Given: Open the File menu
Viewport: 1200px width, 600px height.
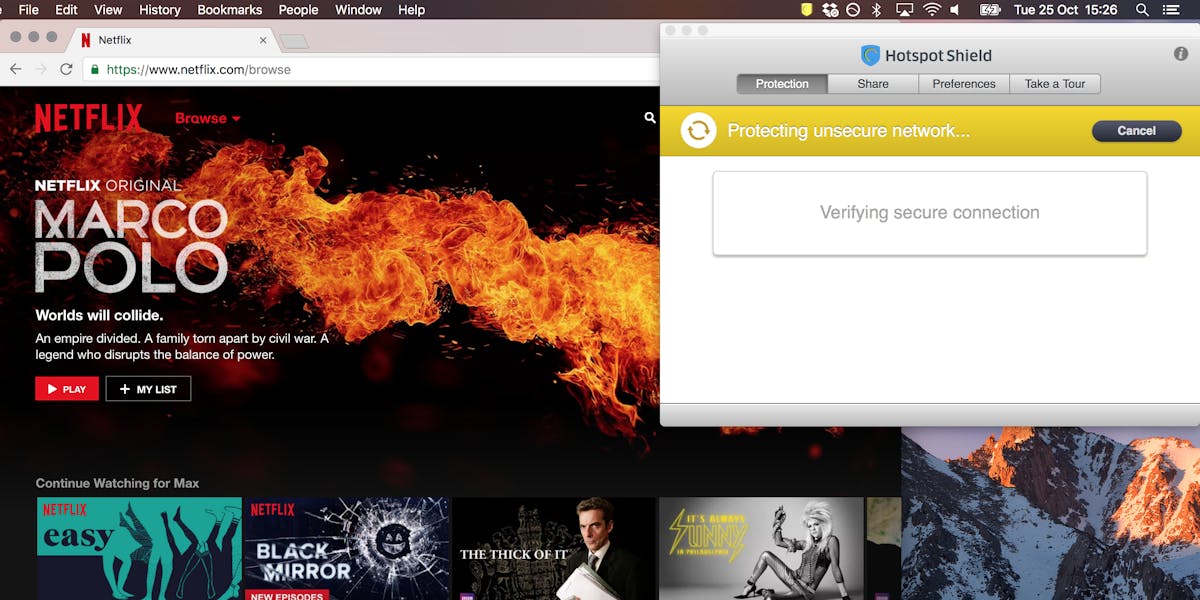Looking at the screenshot, I should 29,10.
